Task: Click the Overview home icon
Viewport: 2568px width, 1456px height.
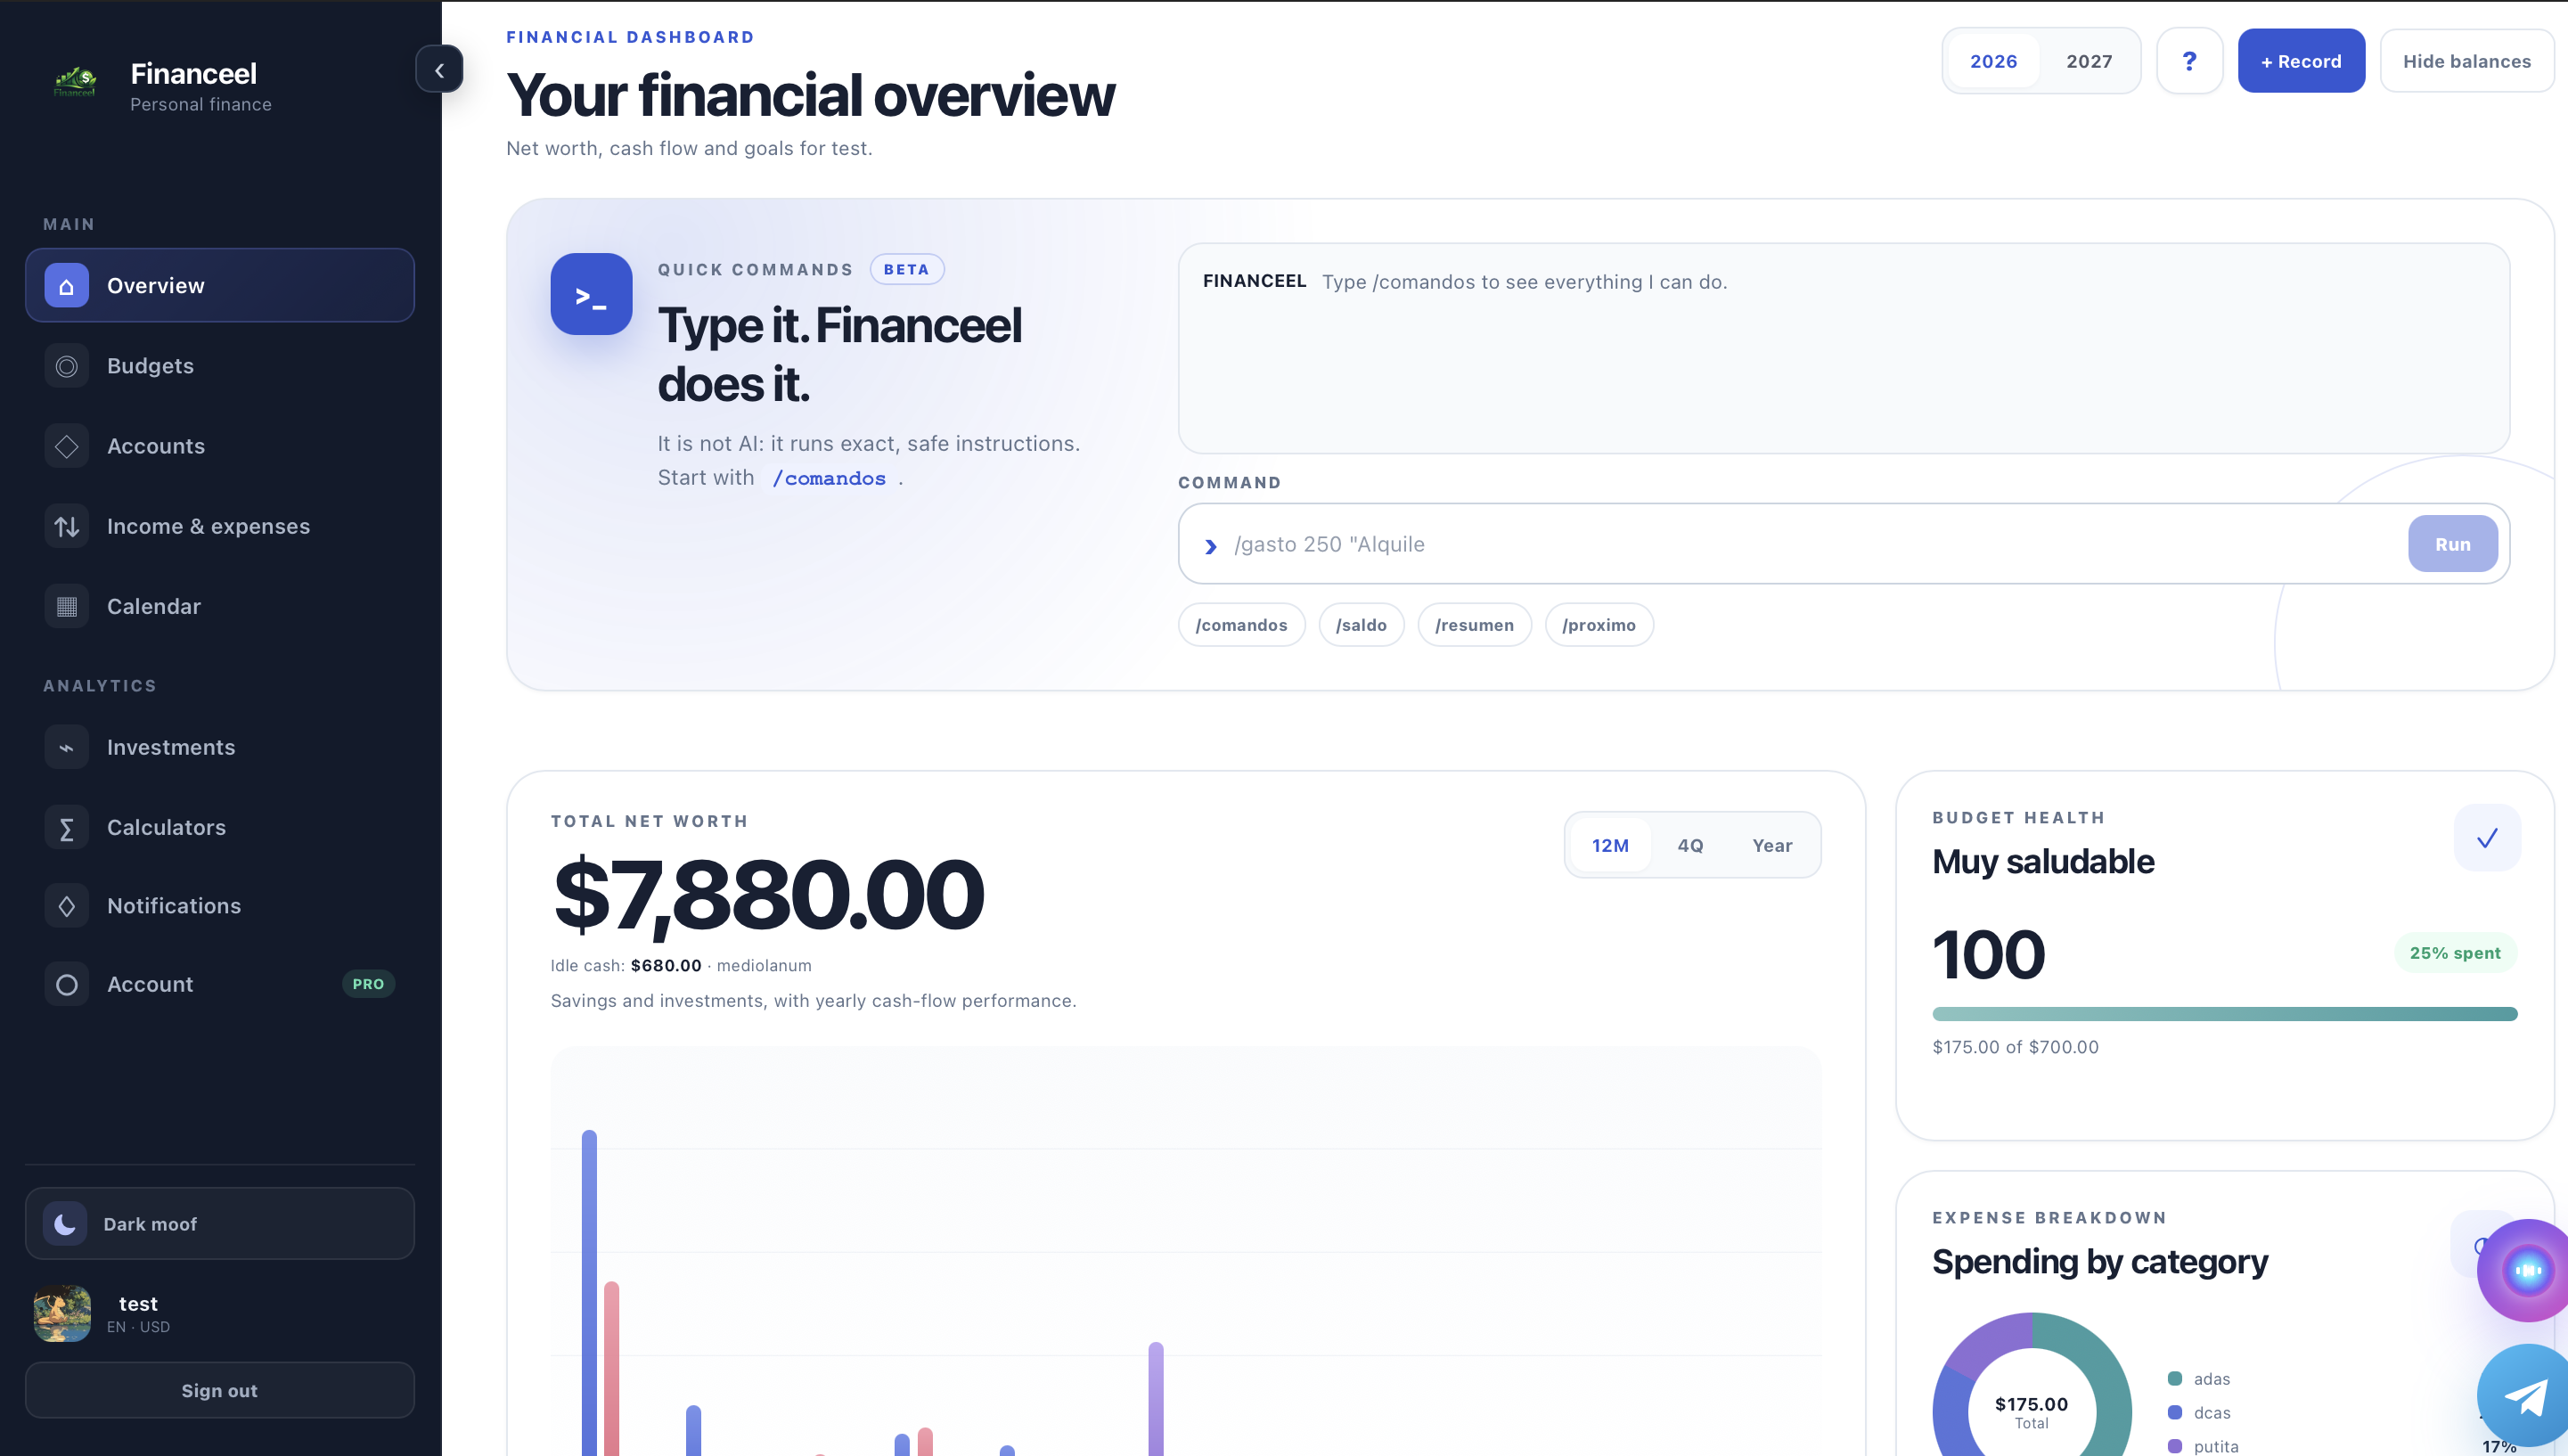Action: click(67, 286)
